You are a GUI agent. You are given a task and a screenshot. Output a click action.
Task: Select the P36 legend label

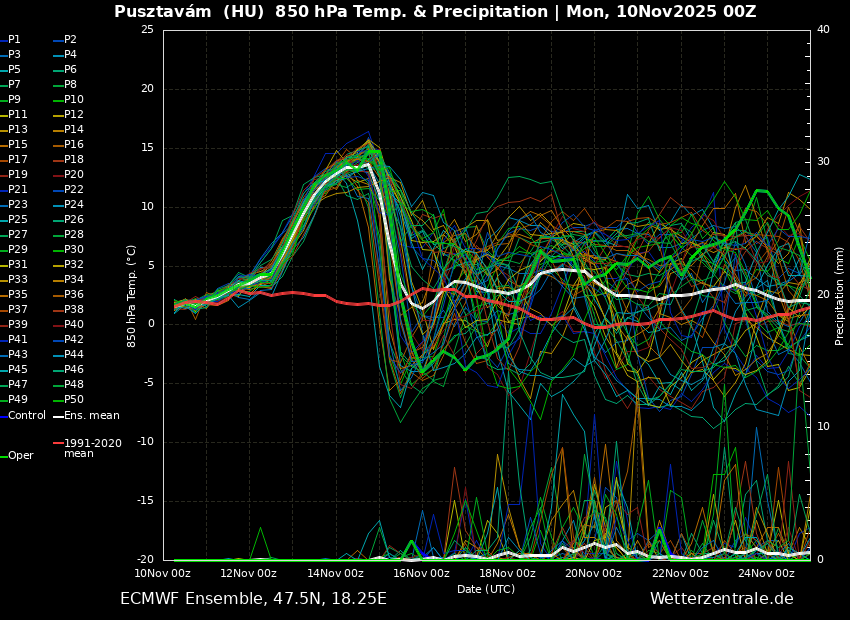(x=74, y=295)
